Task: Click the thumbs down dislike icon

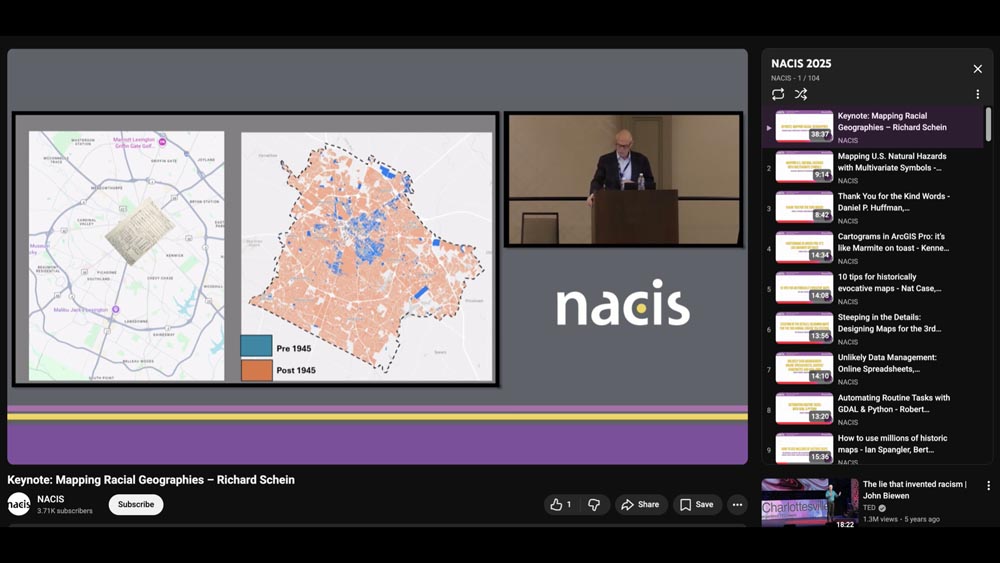Action: tap(594, 505)
